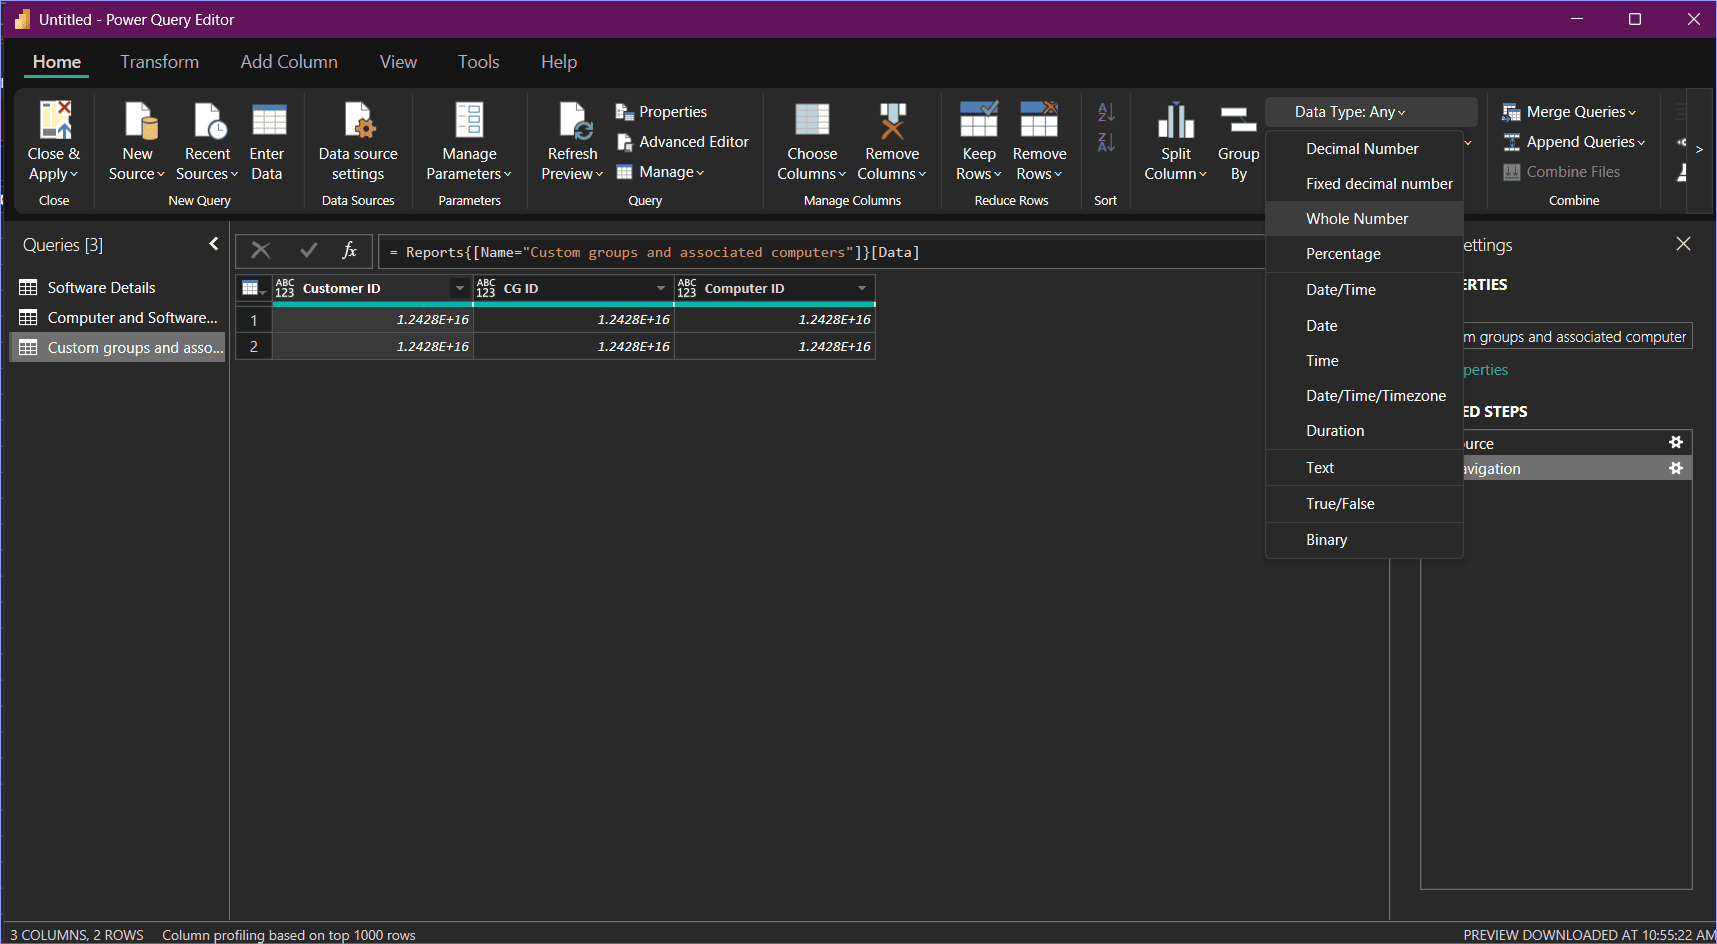Switch to the Transform tab
Screen dimensions: 1717x944
(160, 62)
